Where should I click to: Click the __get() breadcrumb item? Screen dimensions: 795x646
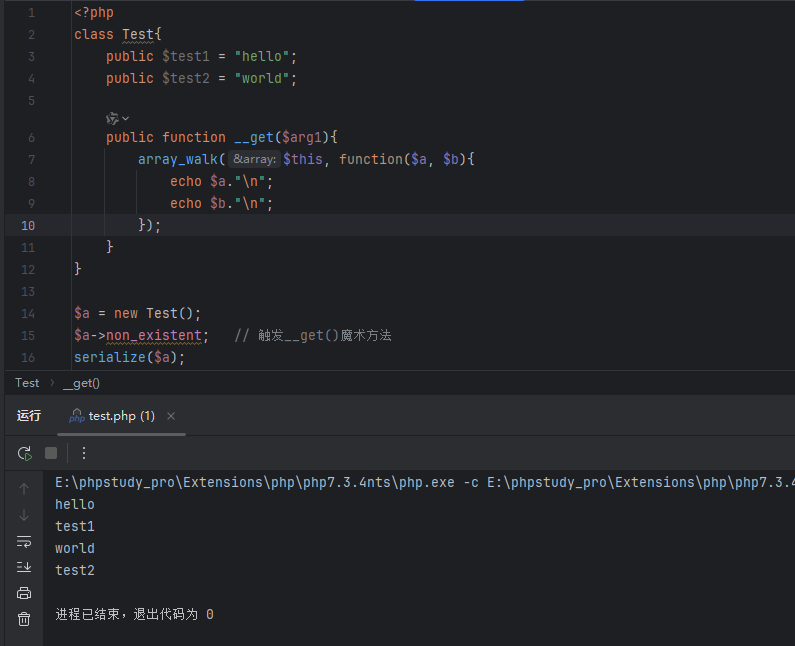tap(82, 383)
